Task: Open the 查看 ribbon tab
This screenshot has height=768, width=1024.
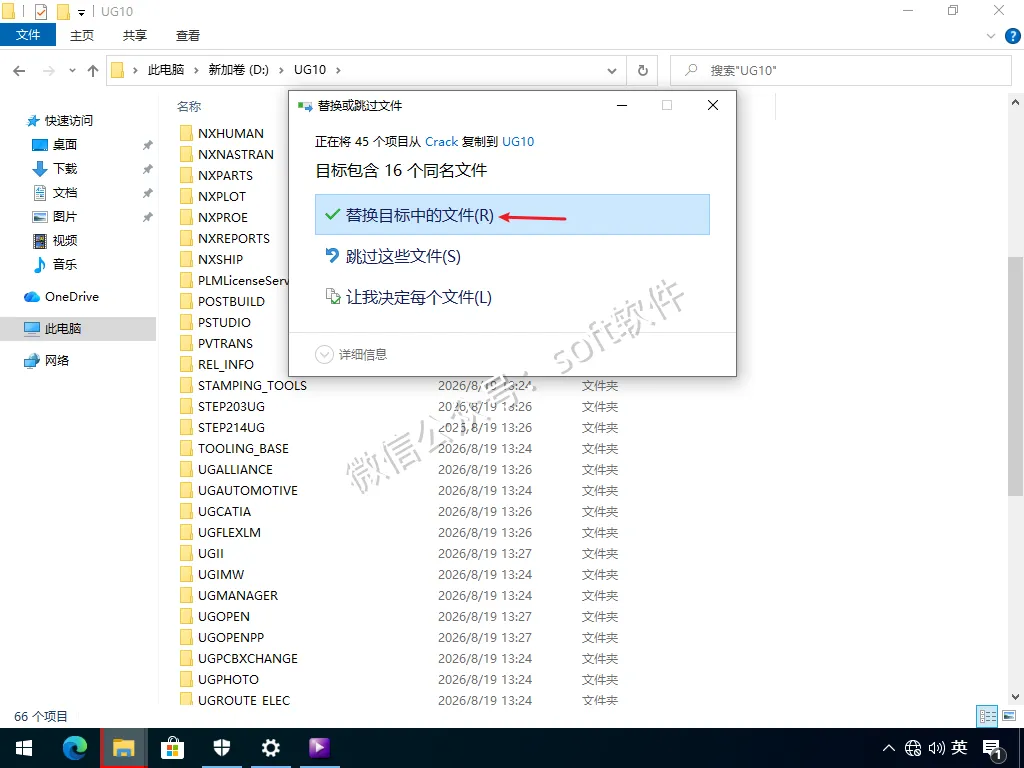Action: point(188,35)
